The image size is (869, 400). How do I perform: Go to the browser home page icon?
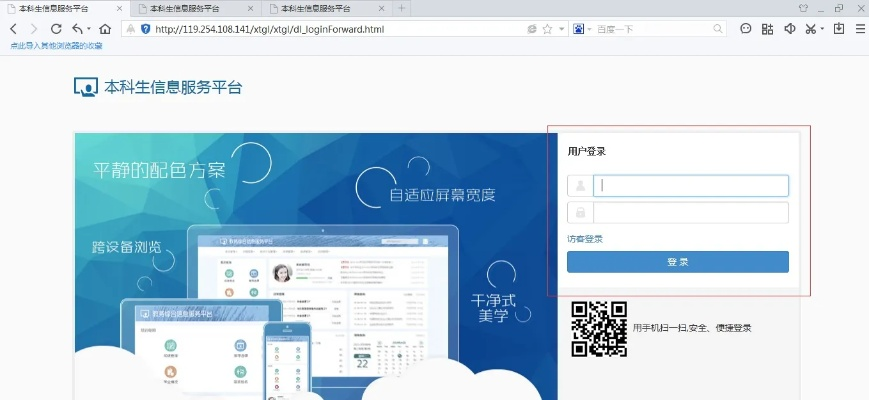pos(105,29)
